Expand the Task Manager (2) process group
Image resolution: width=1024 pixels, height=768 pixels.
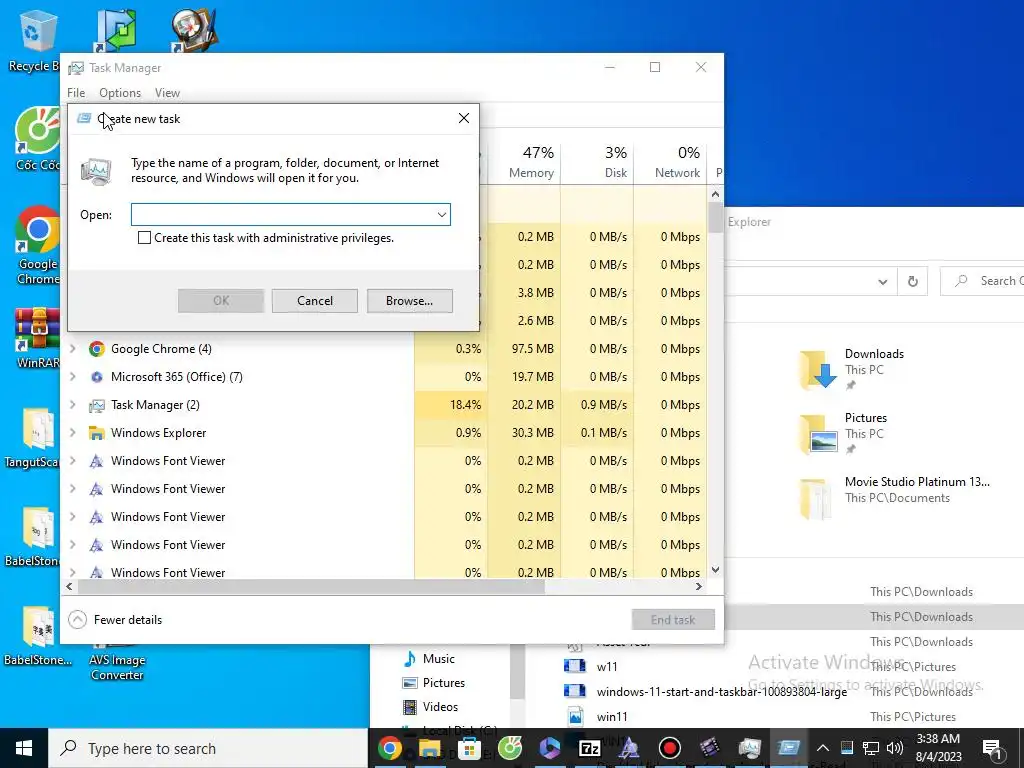(x=73, y=405)
